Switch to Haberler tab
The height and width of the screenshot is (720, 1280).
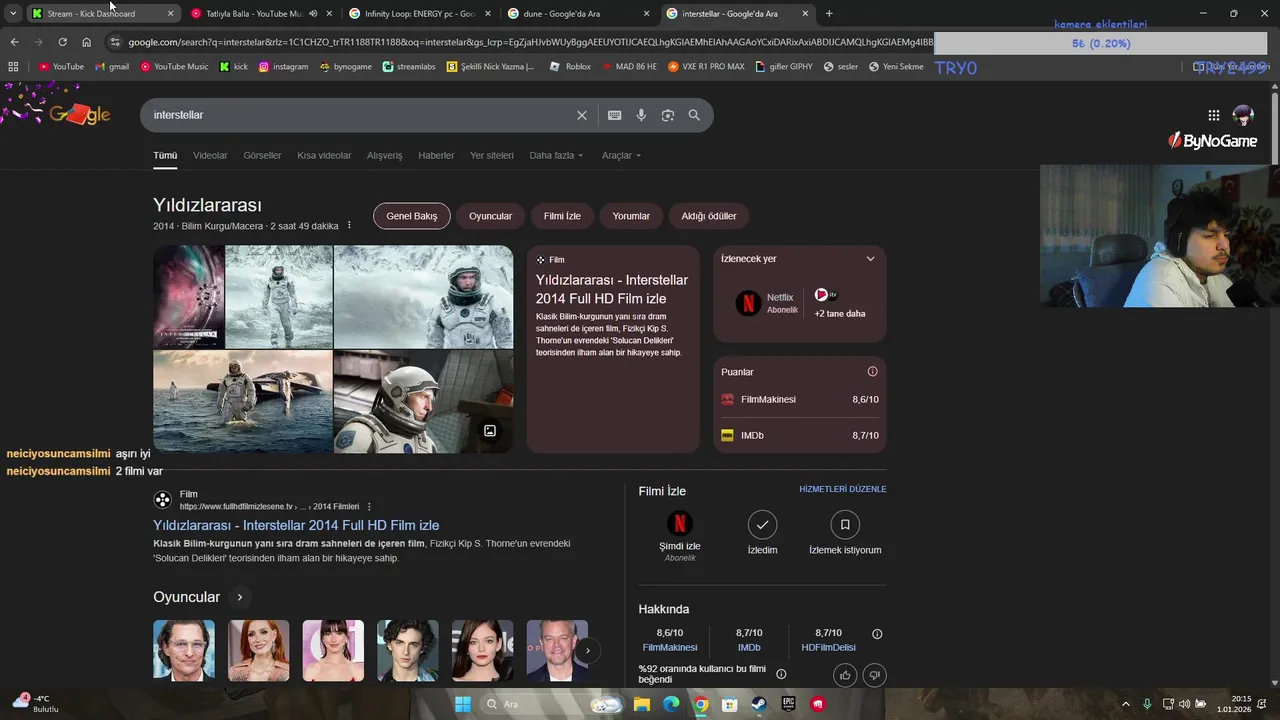[436, 156]
